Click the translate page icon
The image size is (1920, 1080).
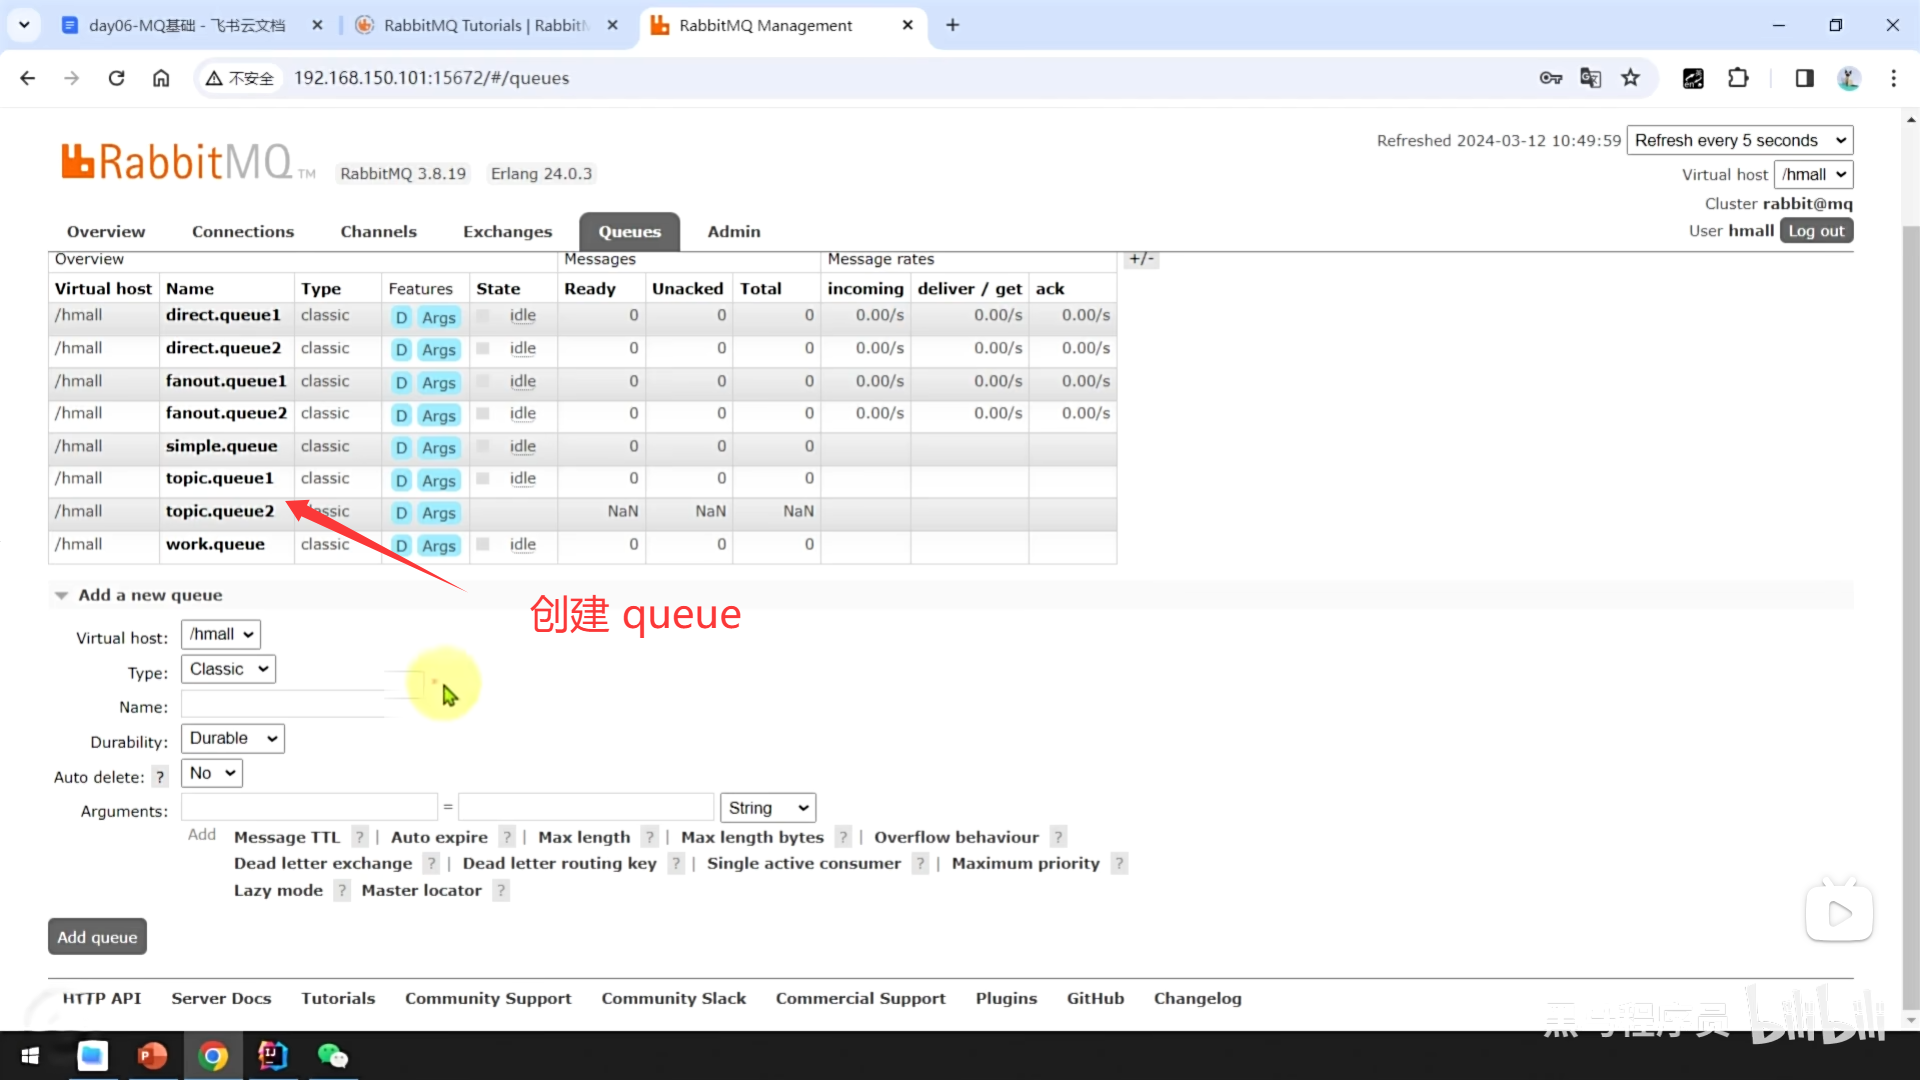point(1590,78)
